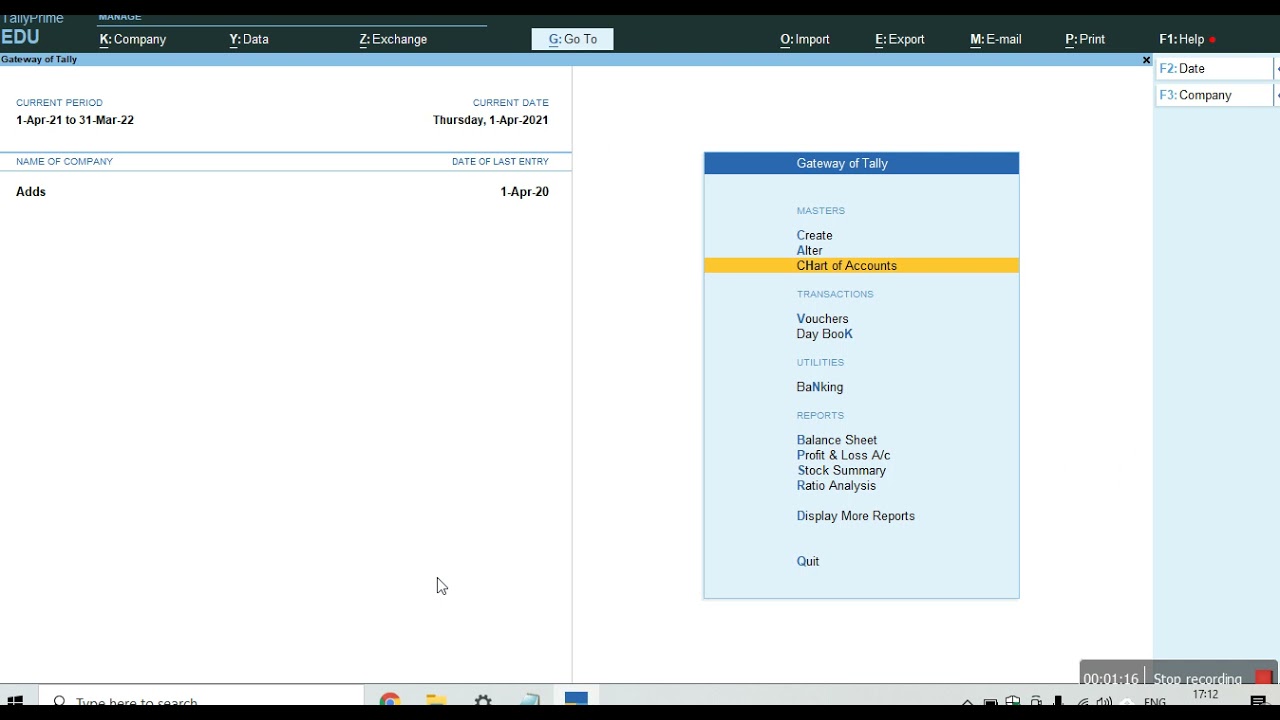
Task: Open Vouchers under Transactions
Action: pos(823,319)
